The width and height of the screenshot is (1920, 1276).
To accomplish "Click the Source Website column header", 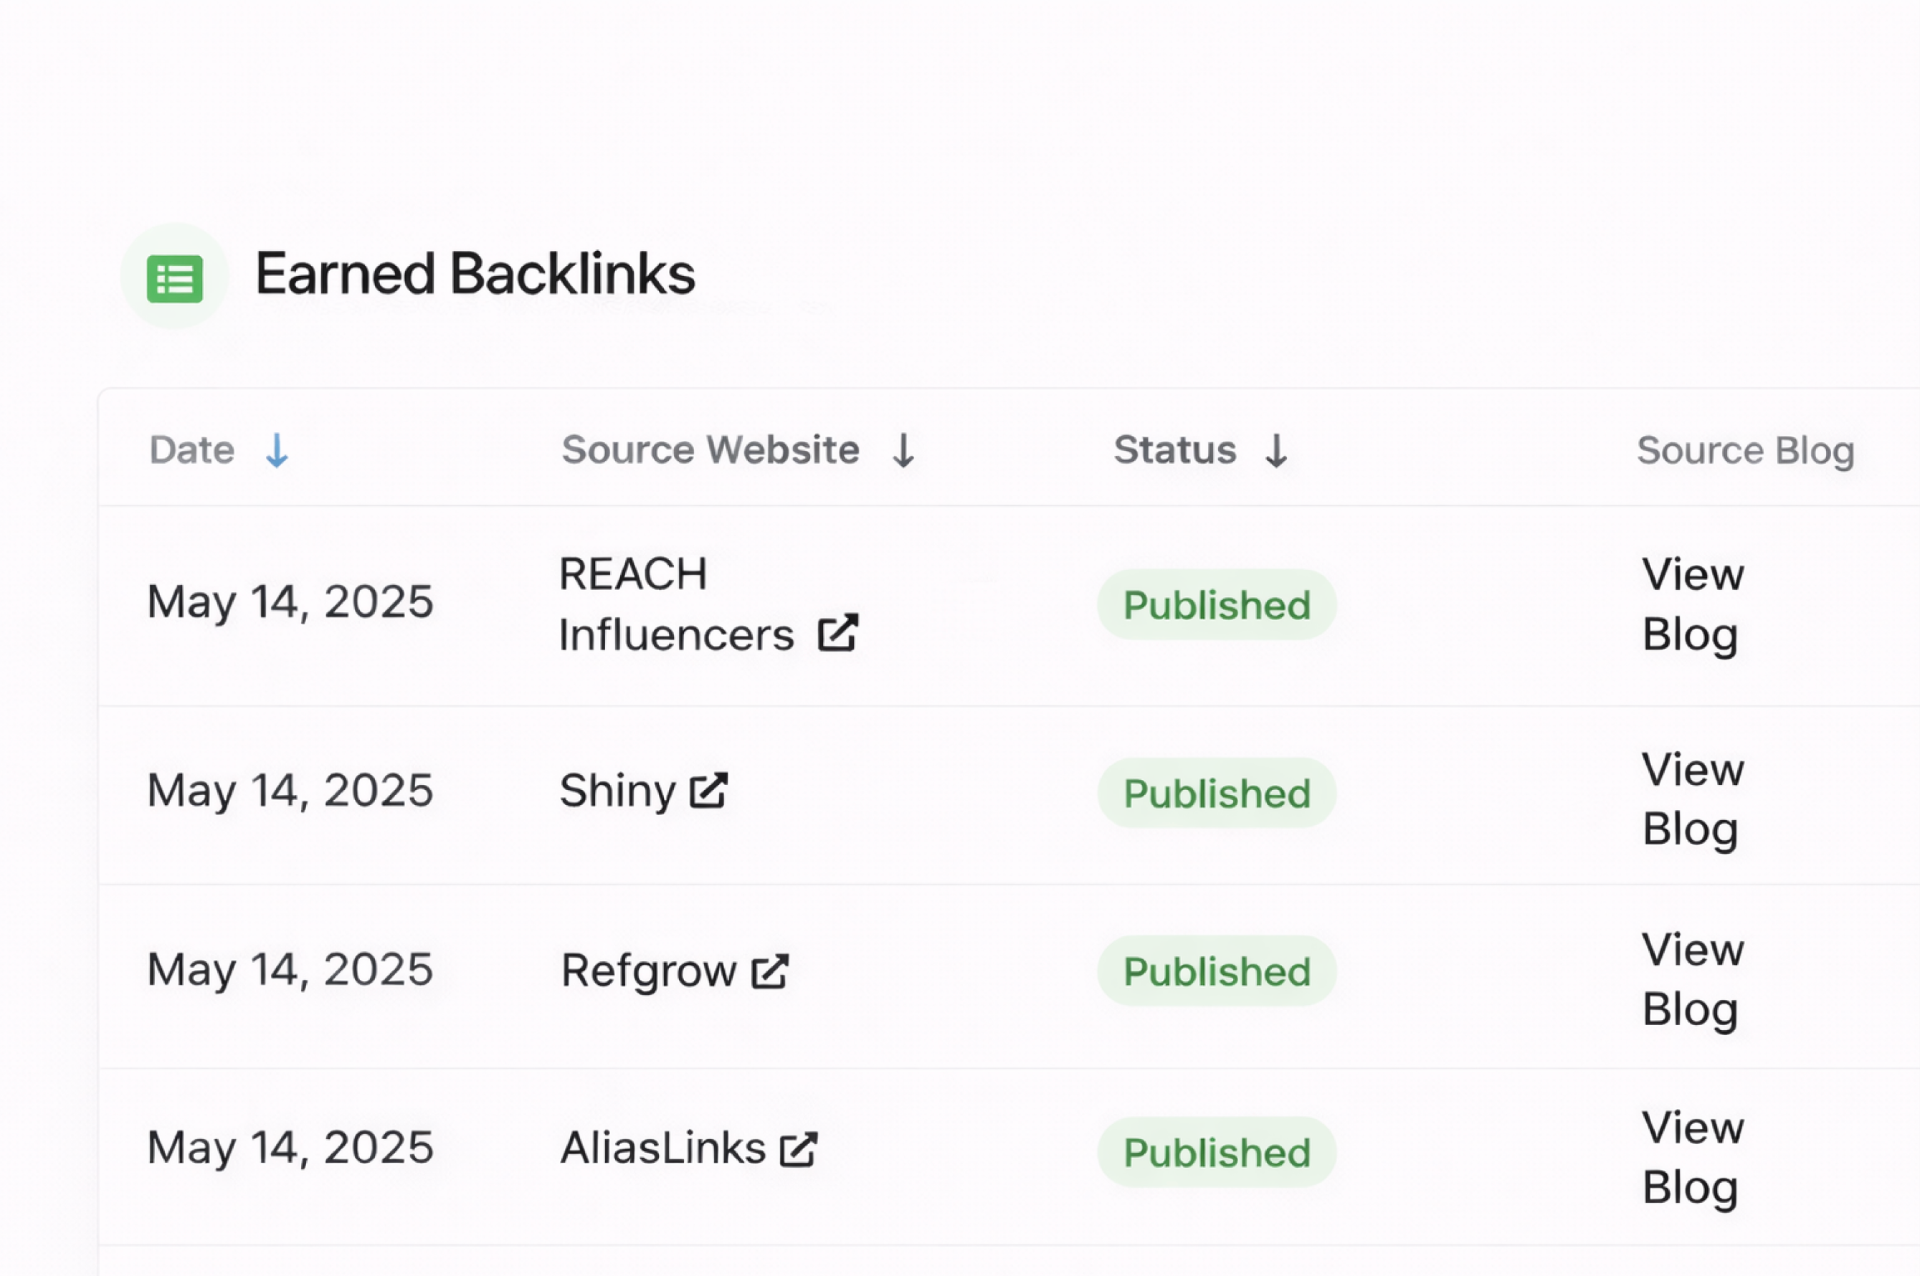I will click(710, 451).
